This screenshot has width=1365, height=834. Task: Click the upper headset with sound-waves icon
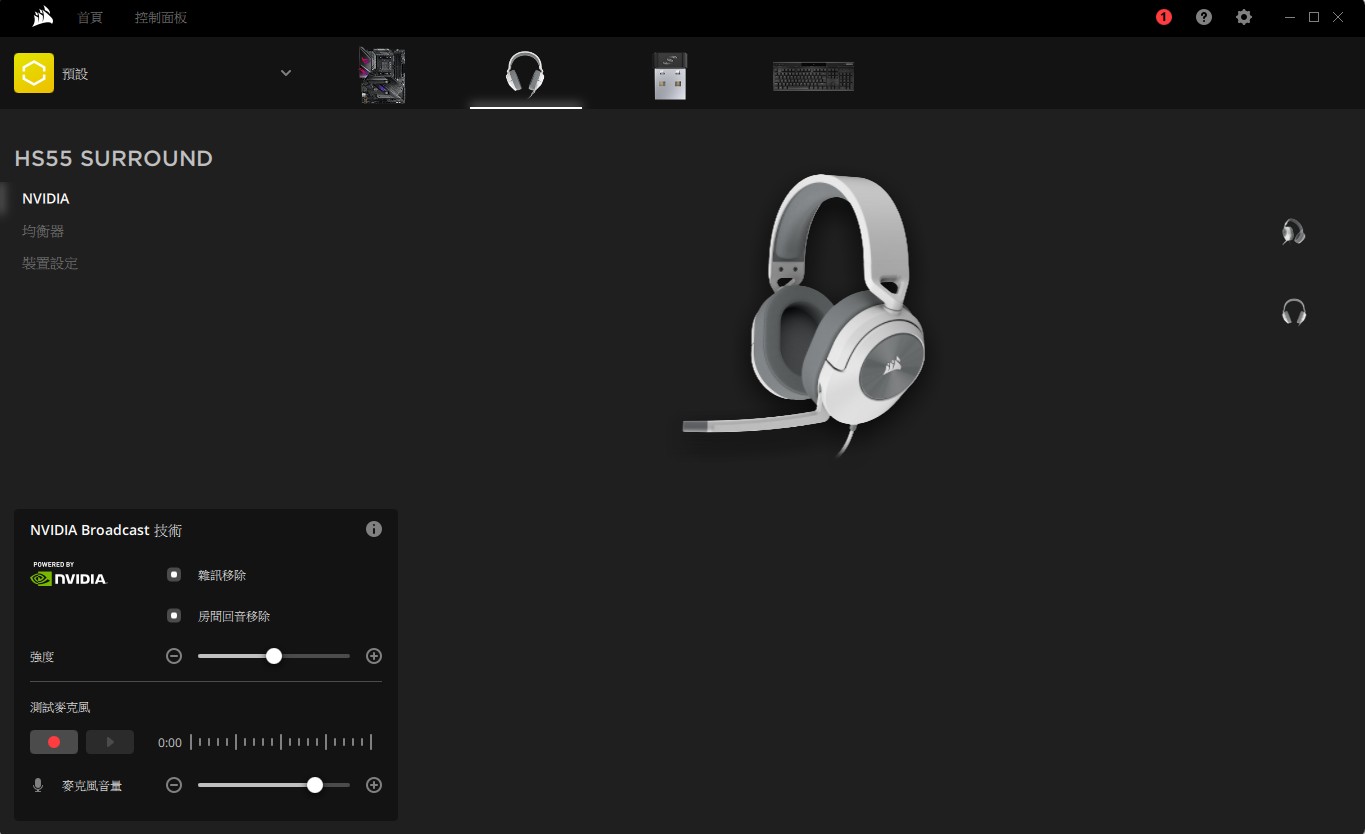click(x=1294, y=232)
